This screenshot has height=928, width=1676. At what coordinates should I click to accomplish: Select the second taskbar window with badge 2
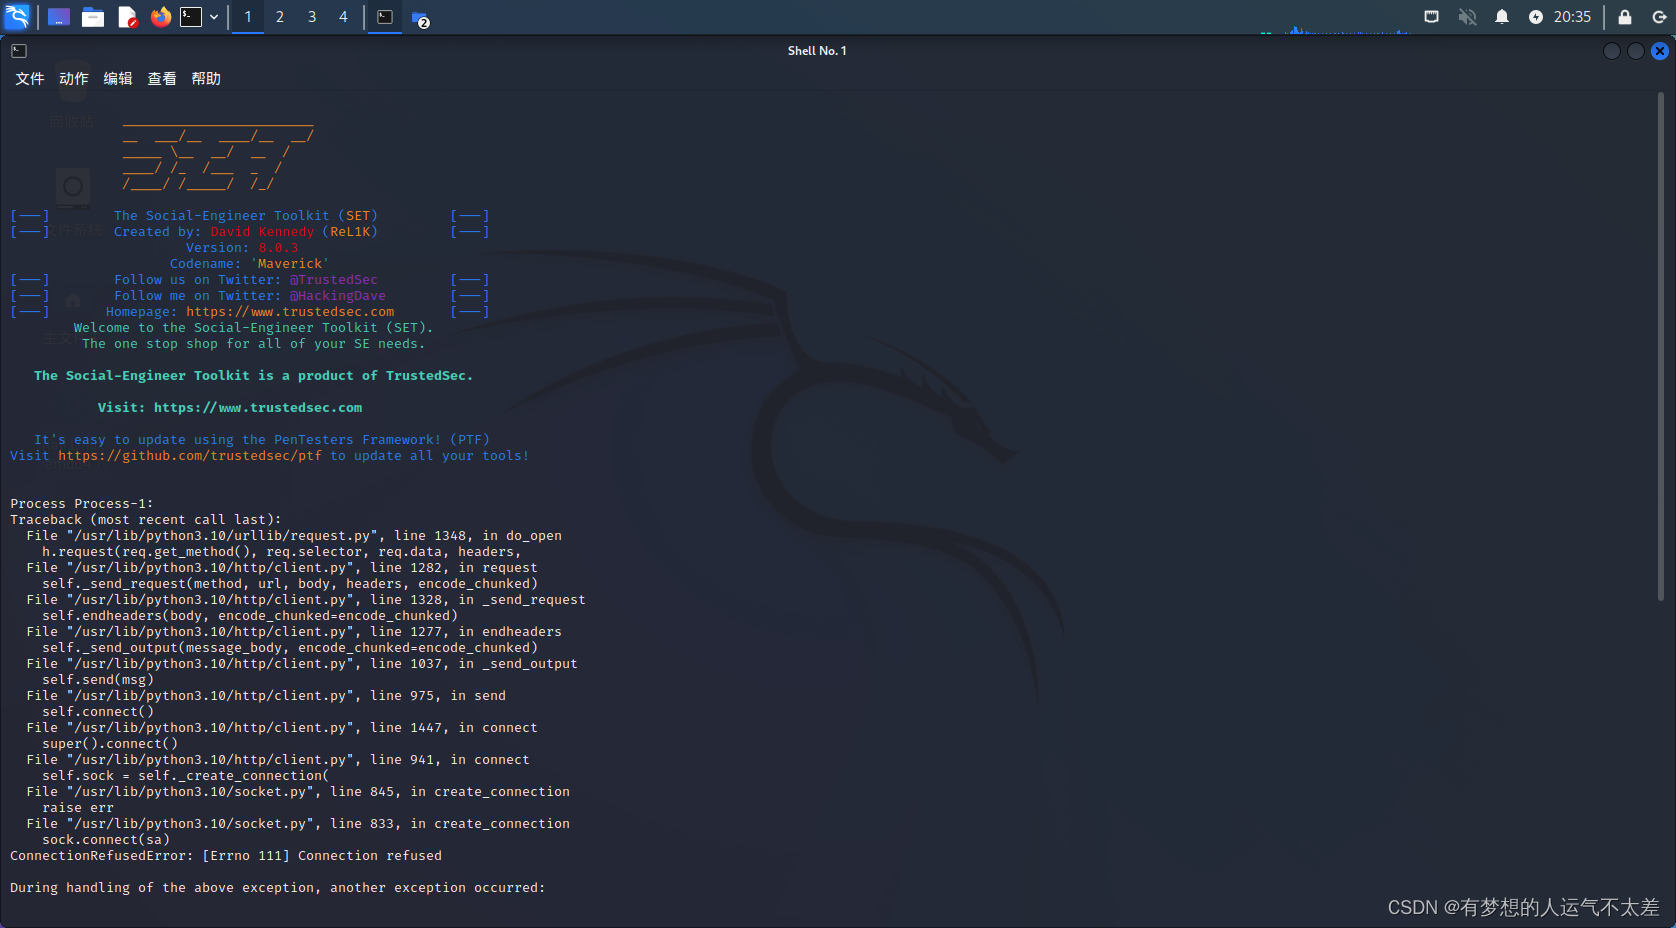pyautogui.click(x=420, y=18)
